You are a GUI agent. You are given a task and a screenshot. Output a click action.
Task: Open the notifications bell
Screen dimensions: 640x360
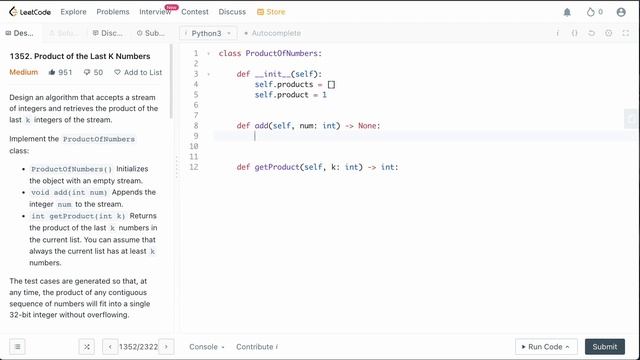click(x=567, y=12)
